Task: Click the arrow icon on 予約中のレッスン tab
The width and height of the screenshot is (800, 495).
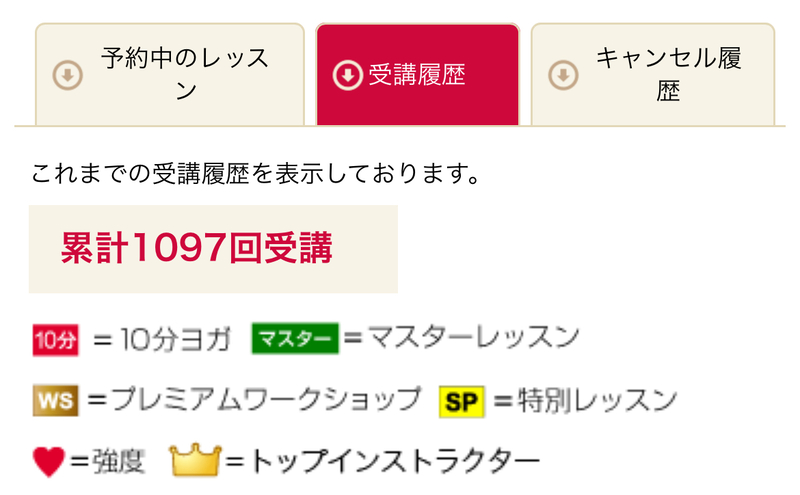Action: (67, 76)
